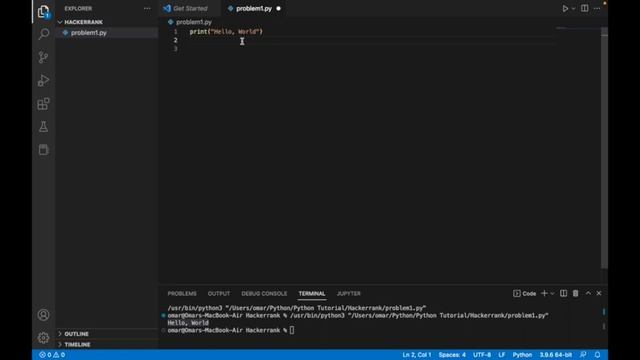This screenshot has width=640, height=360.
Task: Open the Debug Console tab
Action: (x=264, y=293)
